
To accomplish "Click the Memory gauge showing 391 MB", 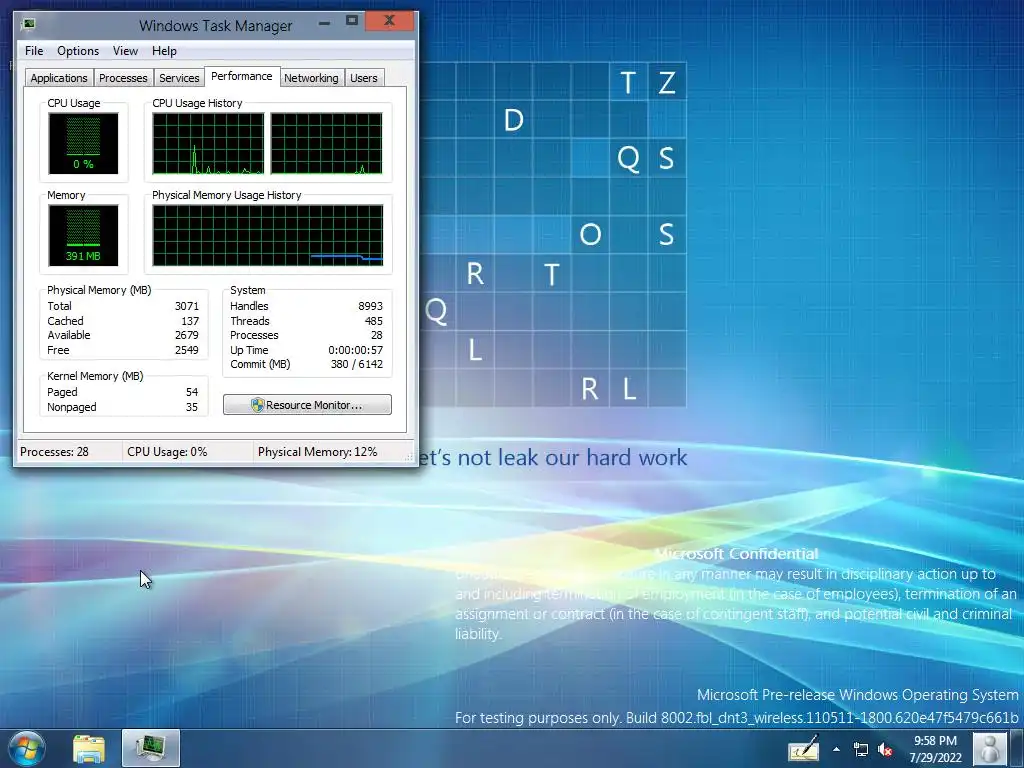I will click(83, 235).
